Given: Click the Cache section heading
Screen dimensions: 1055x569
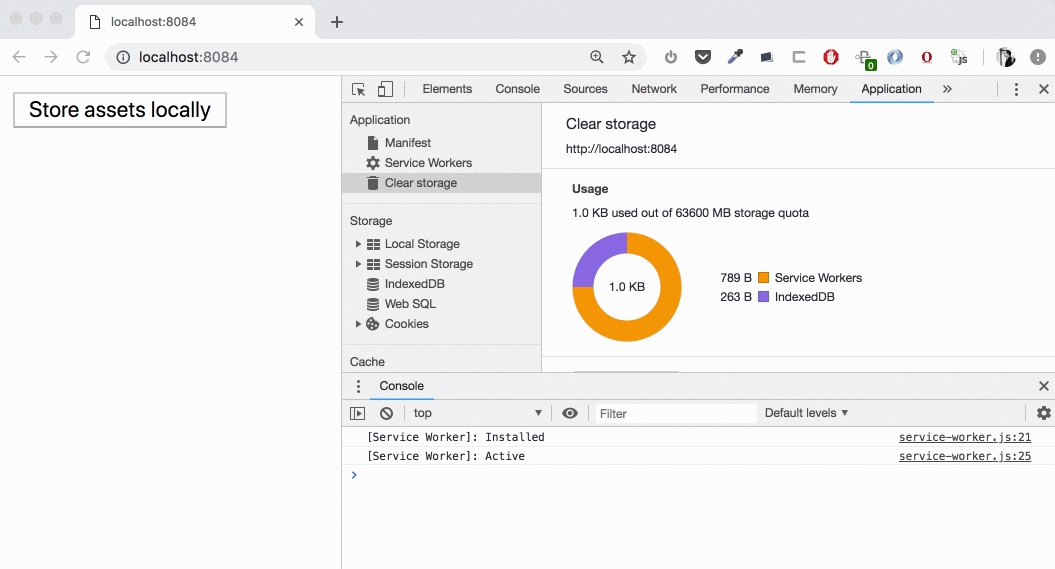Looking at the screenshot, I should coord(367,362).
